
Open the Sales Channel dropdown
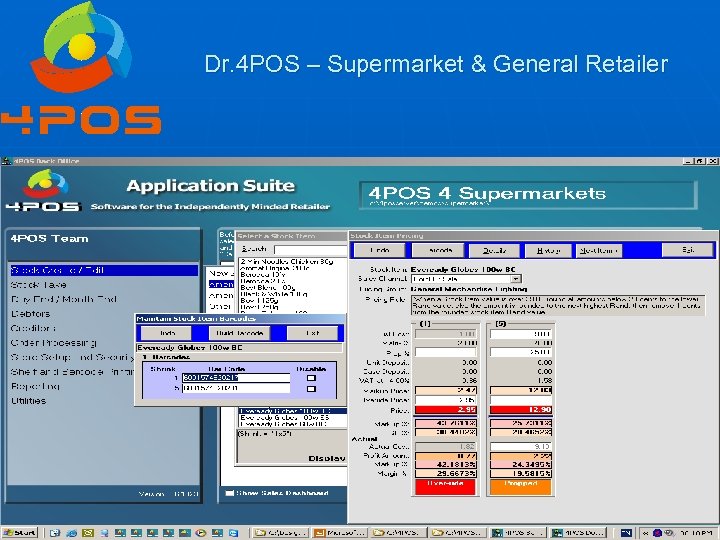[516, 279]
